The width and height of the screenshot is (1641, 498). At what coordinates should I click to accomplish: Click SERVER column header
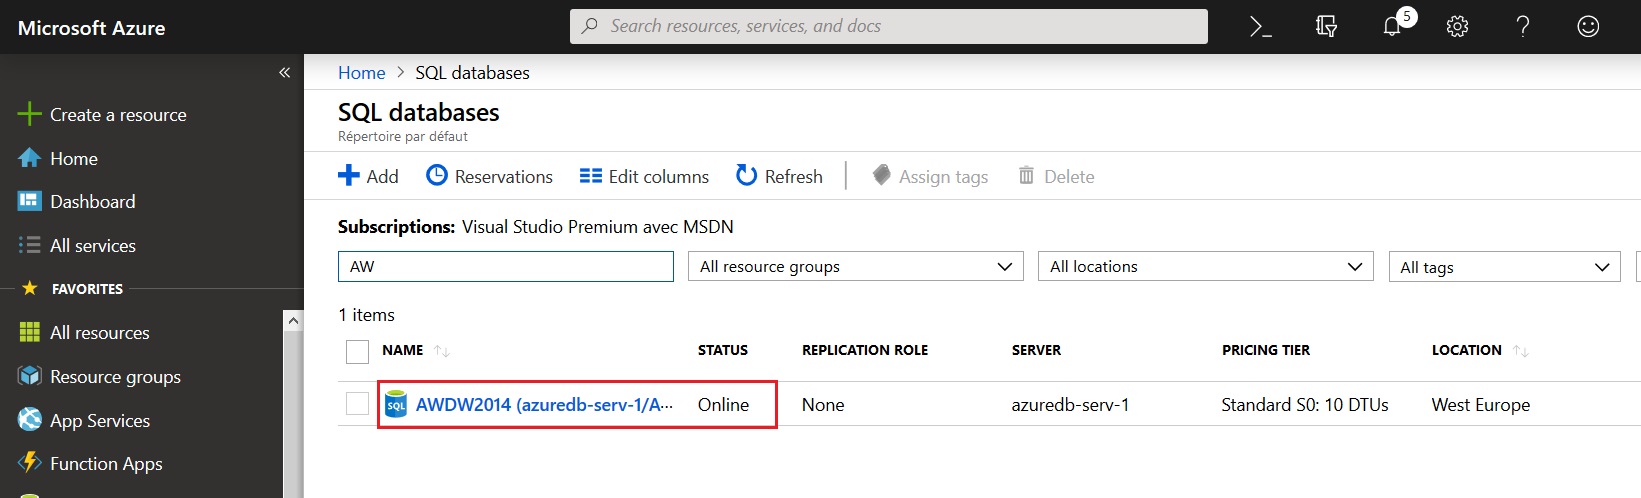coord(1036,350)
